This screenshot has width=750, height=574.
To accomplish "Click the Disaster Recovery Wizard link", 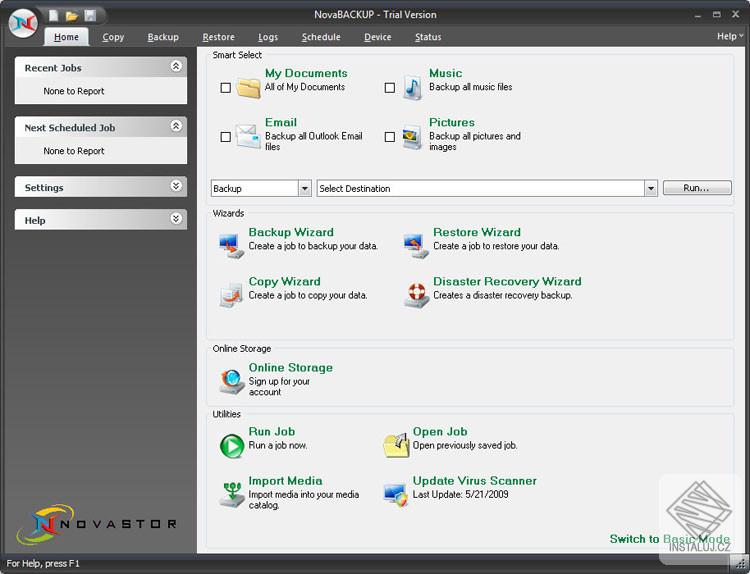I will (507, 282).
